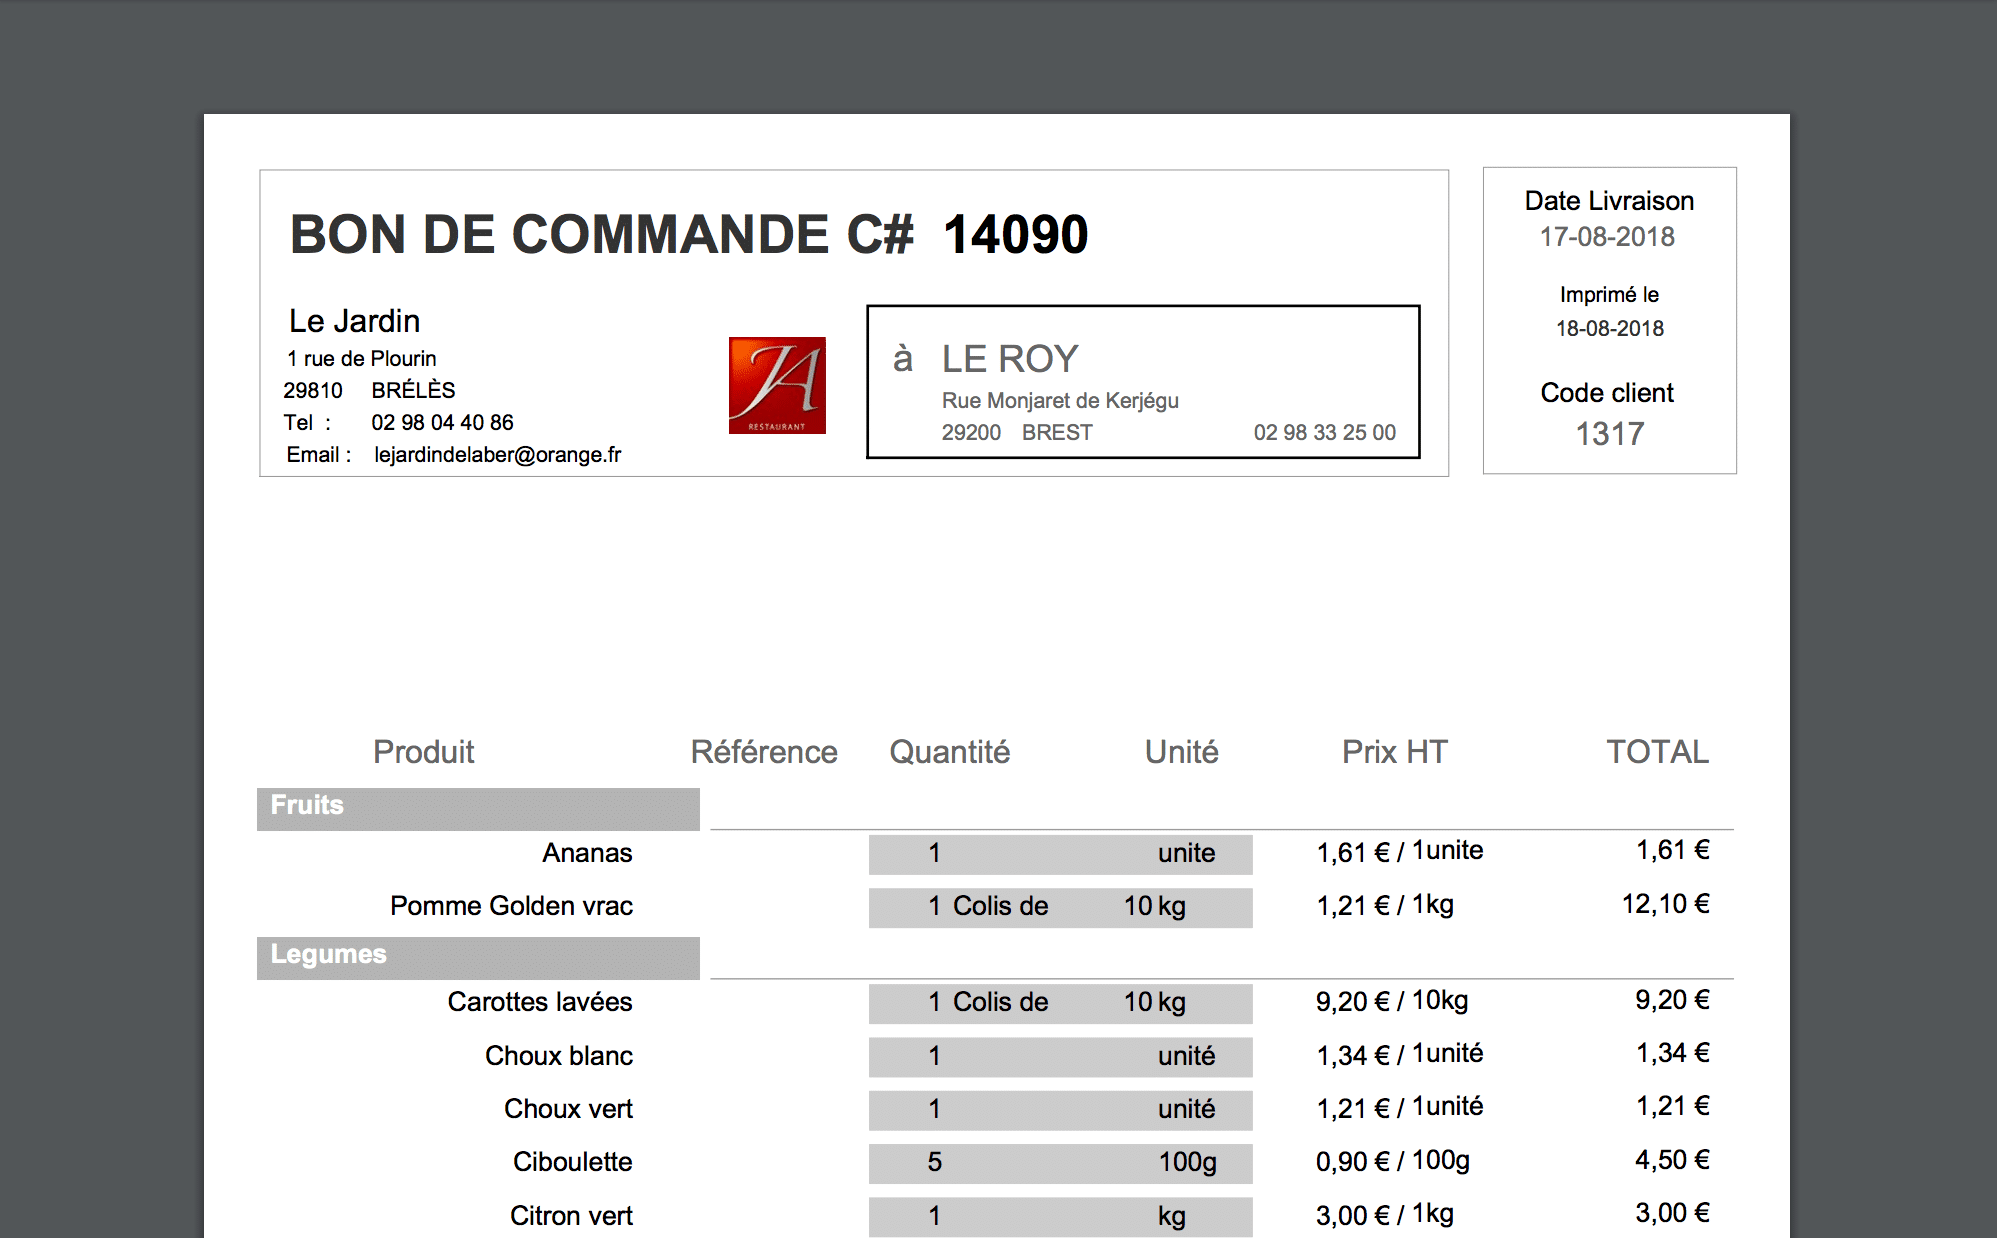1997x1238 pixels.
Task: Click the Prix HT column header
Action: point(1394,752)
